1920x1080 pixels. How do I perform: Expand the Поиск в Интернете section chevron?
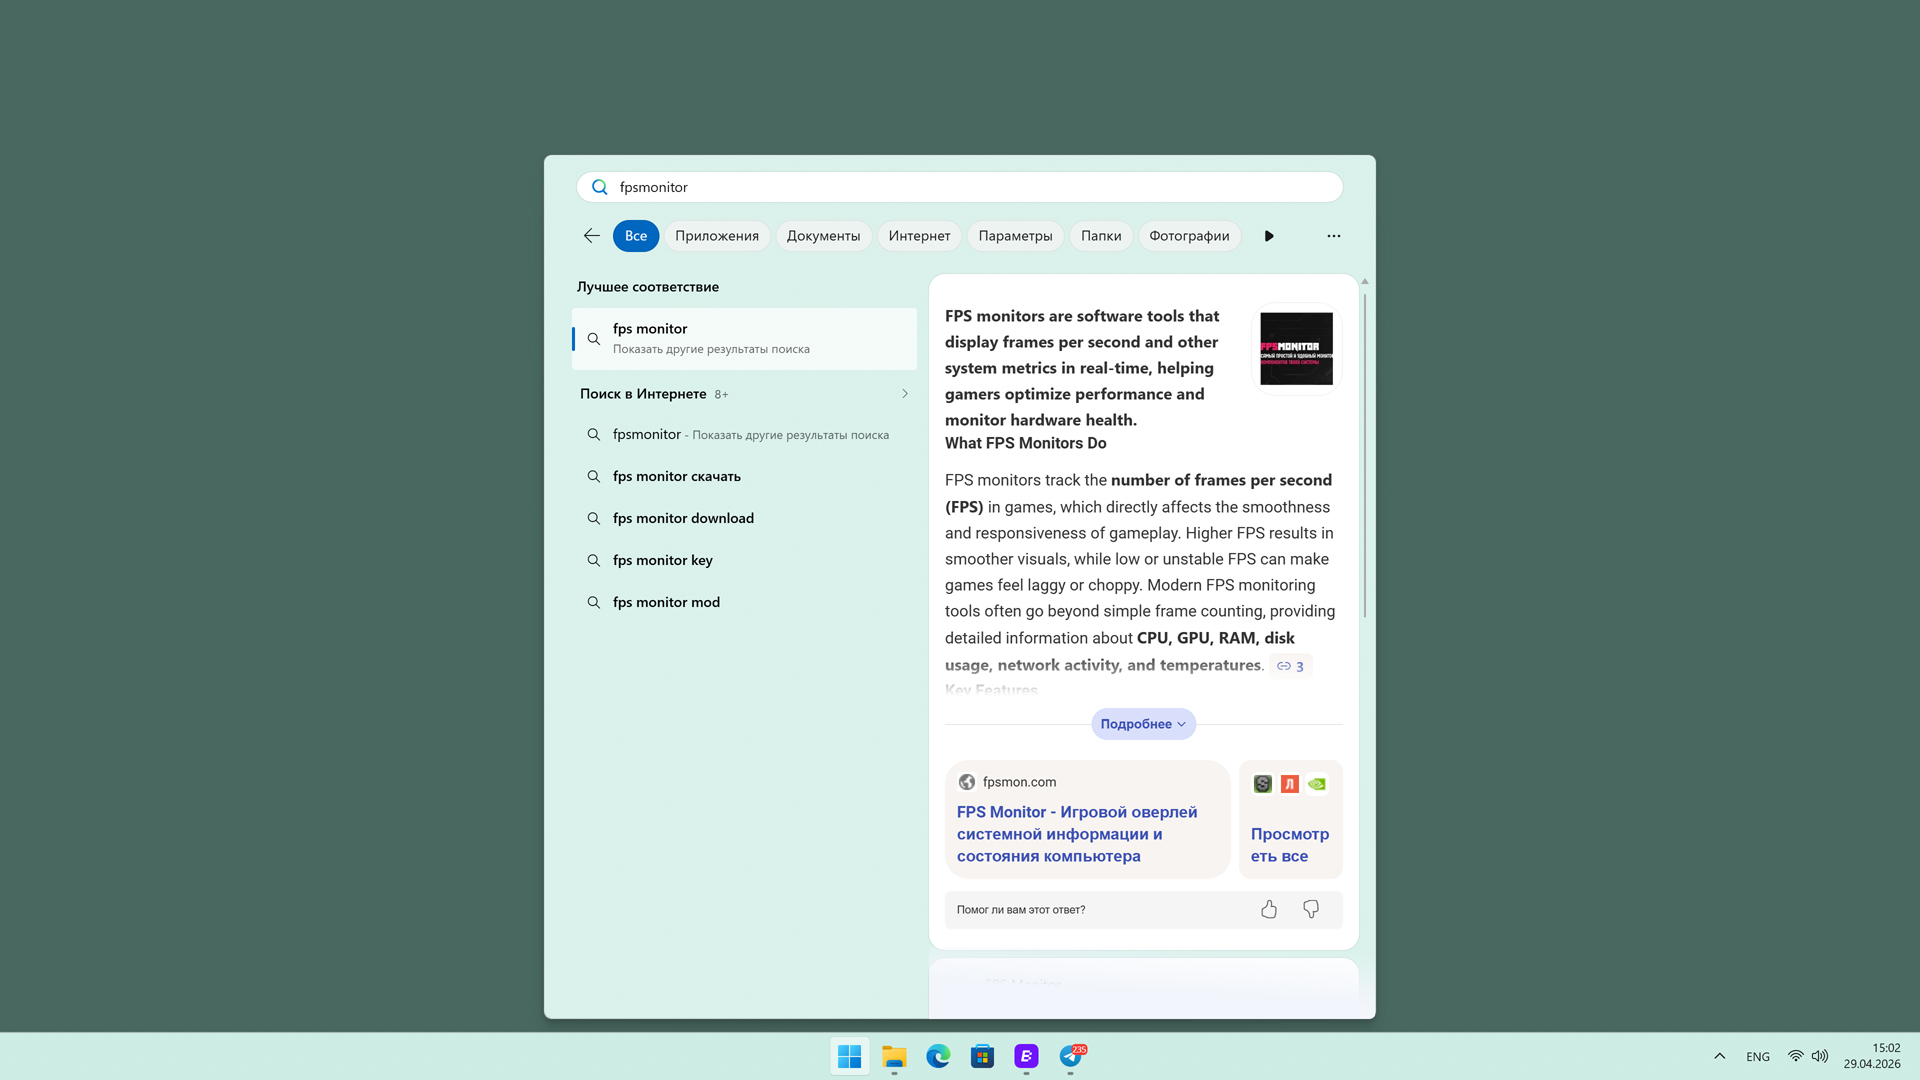pos(905,394)
